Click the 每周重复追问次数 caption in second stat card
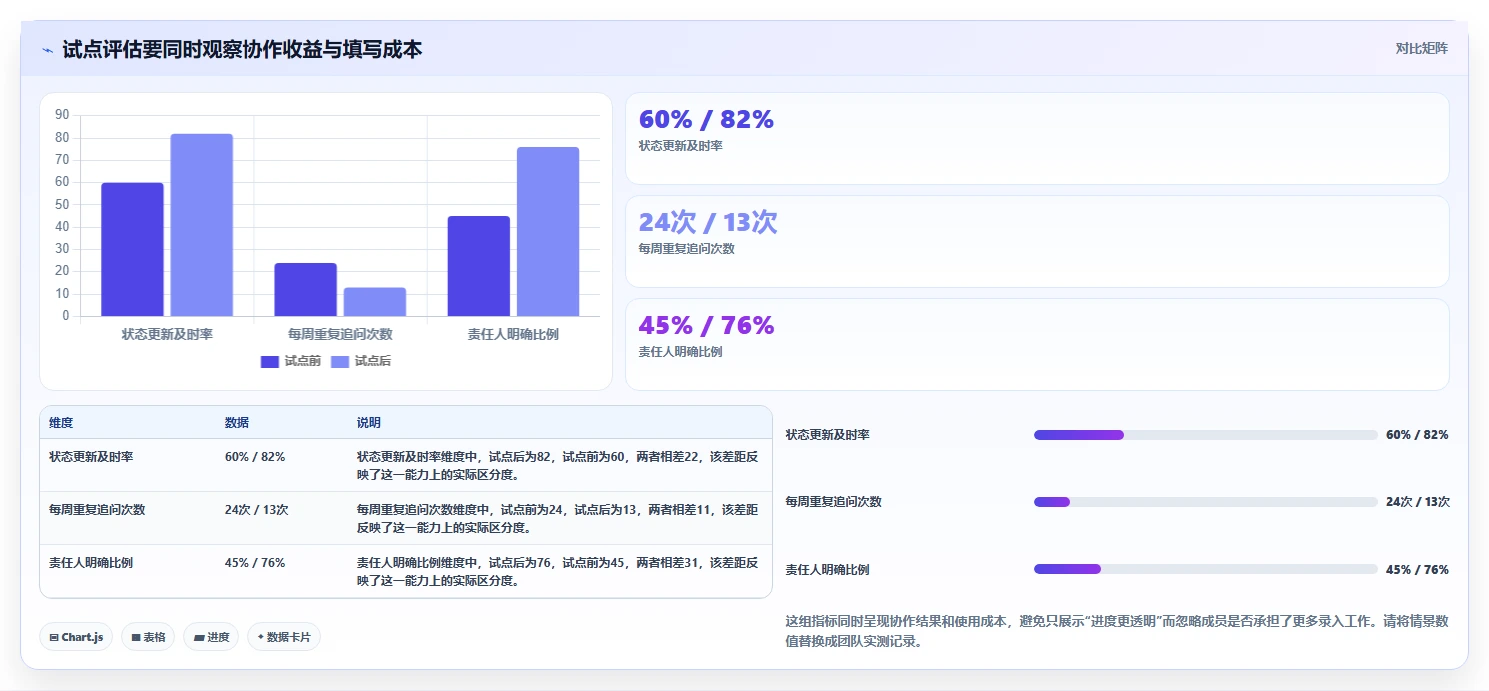Image resolution: width=1489 pixels, height=691 pixels. coord(687,249)
